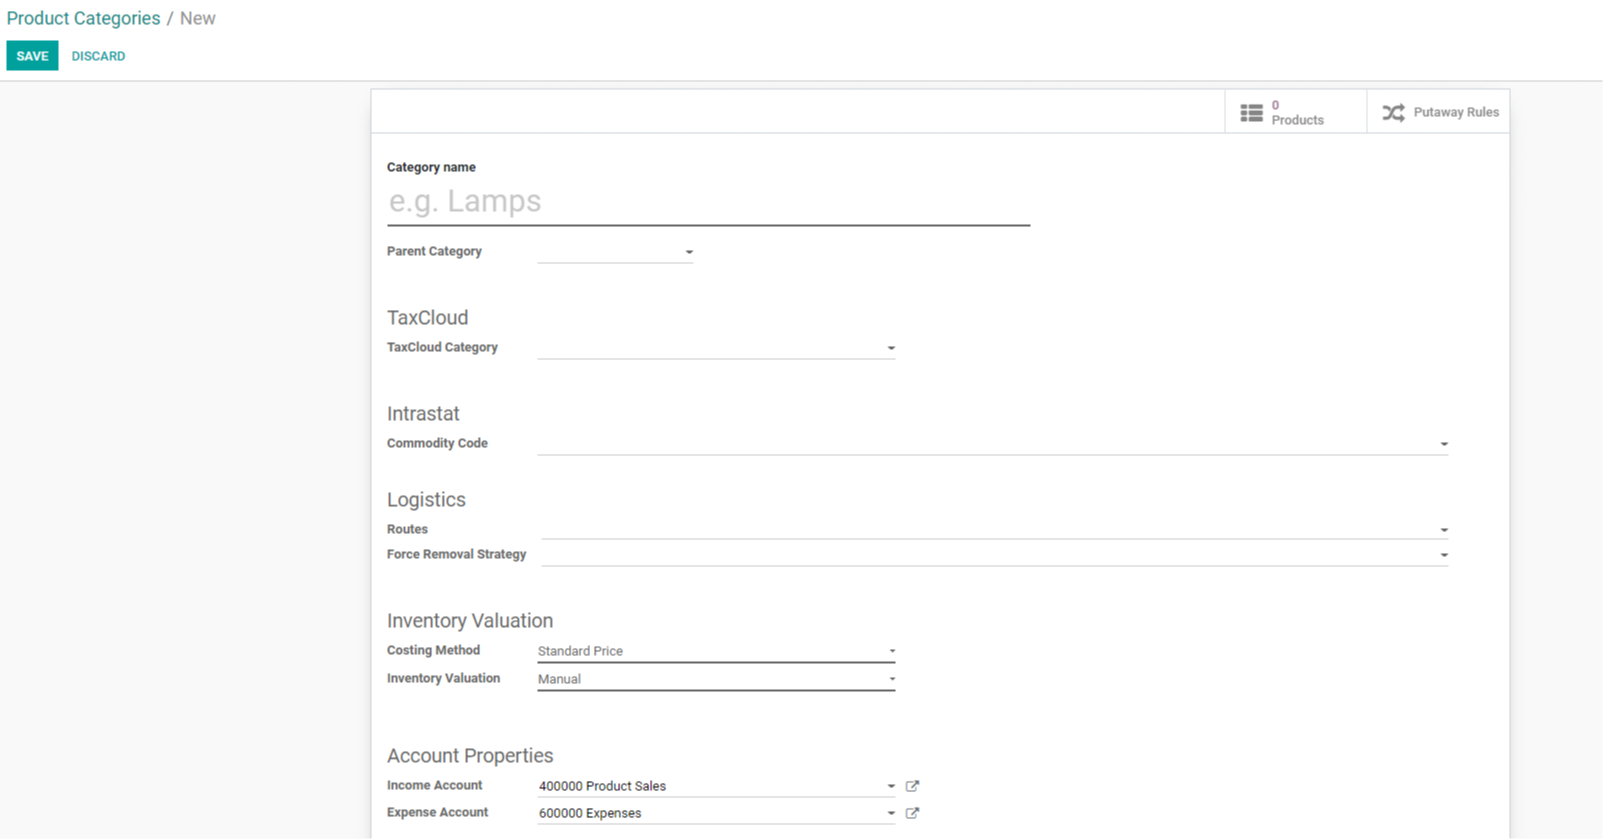Open Putaway Rules shuffle icon
1603x839 pixels.
pyautogui.click(x=1393, y=113)
